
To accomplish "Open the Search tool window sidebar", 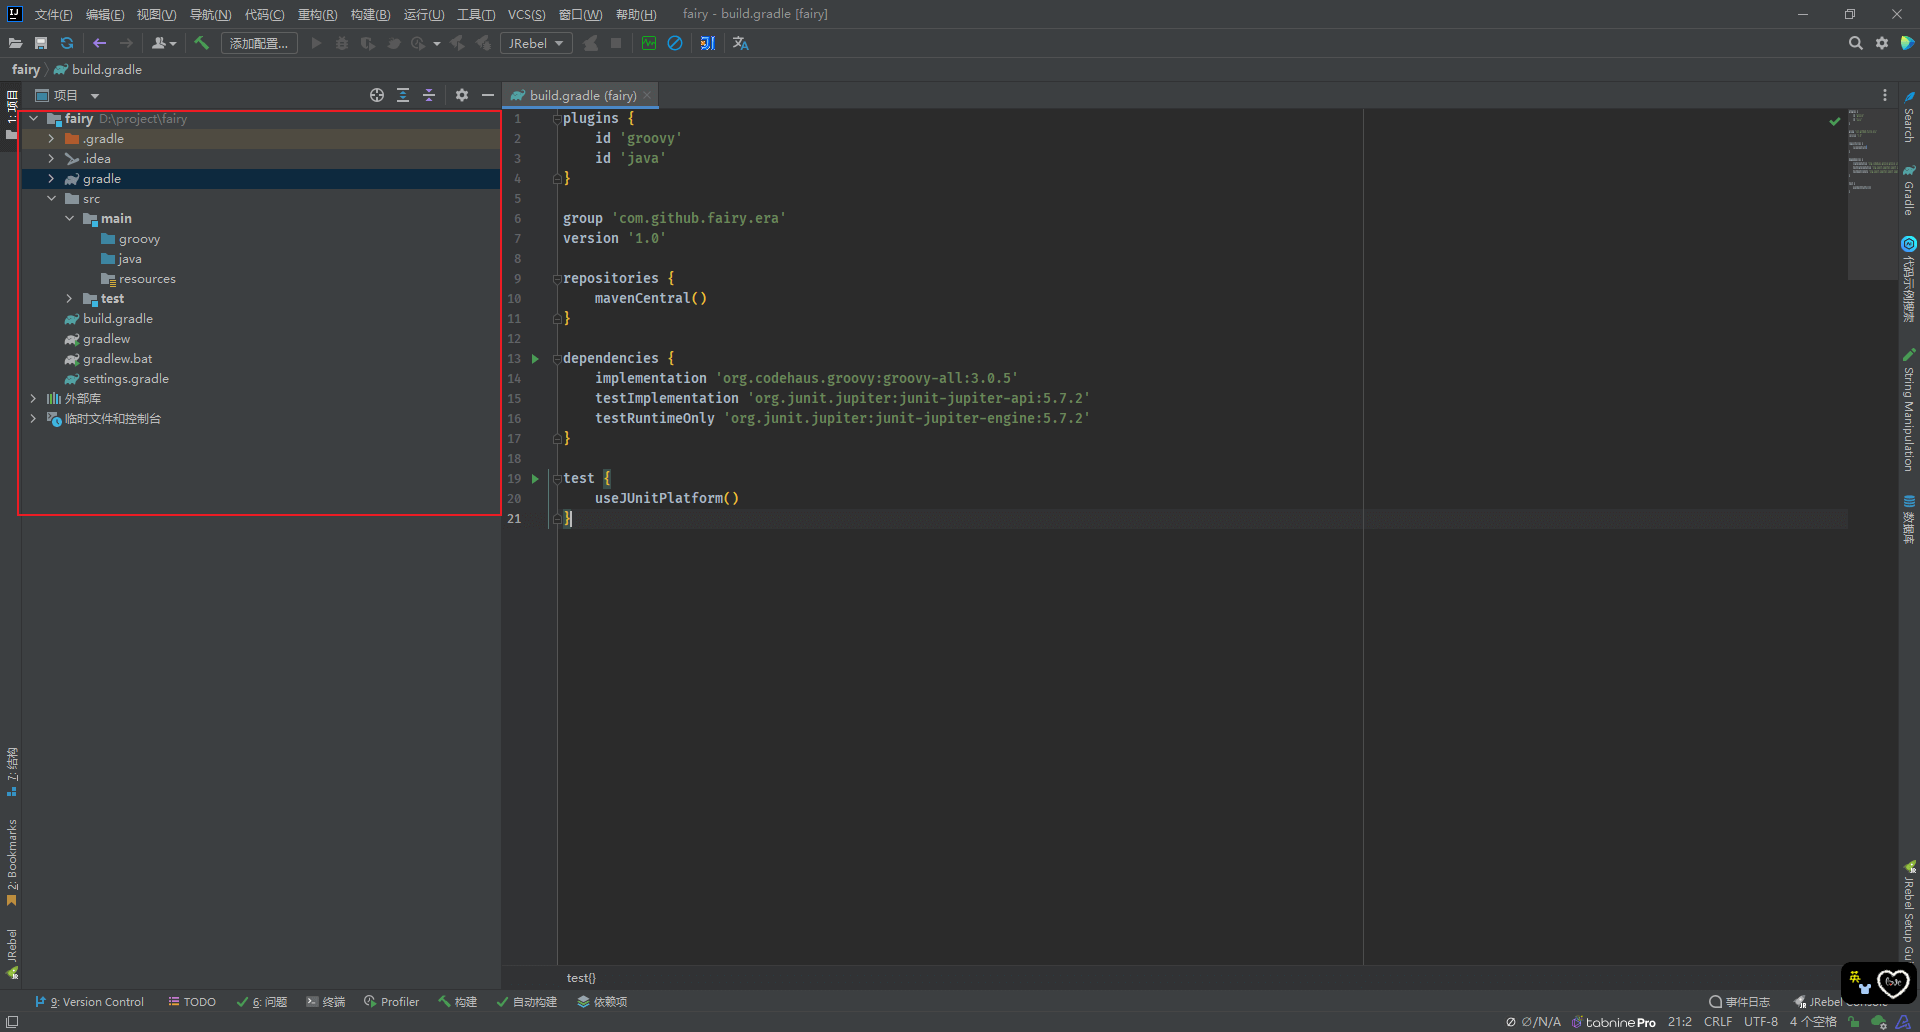I will tap(1909, 118).
